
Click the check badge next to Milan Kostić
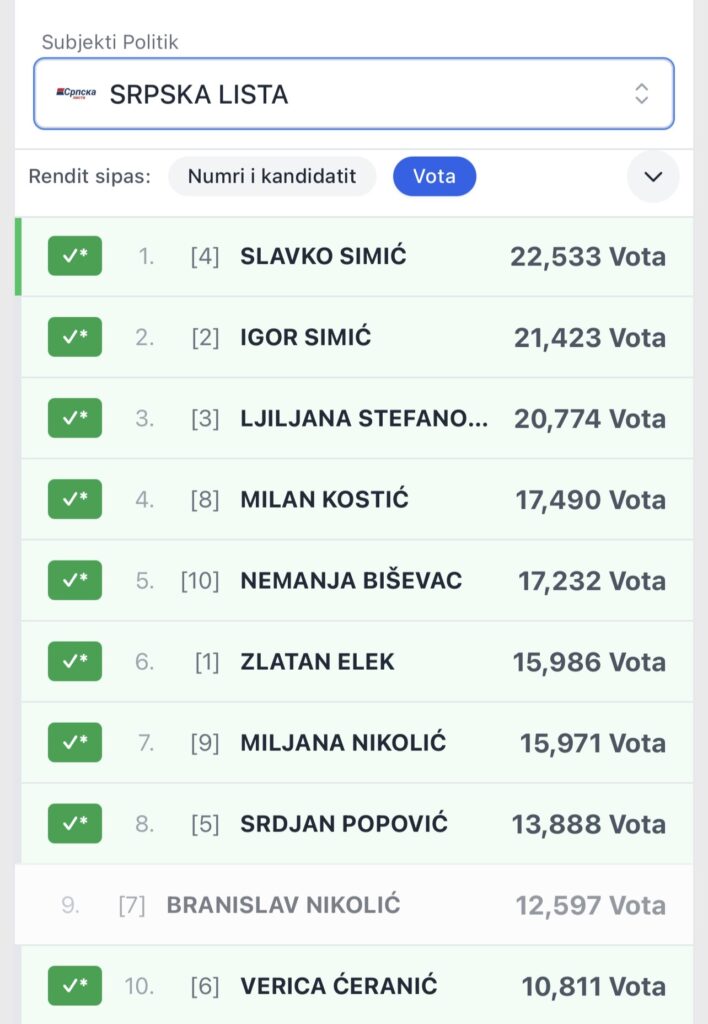(x=75, y=499)
